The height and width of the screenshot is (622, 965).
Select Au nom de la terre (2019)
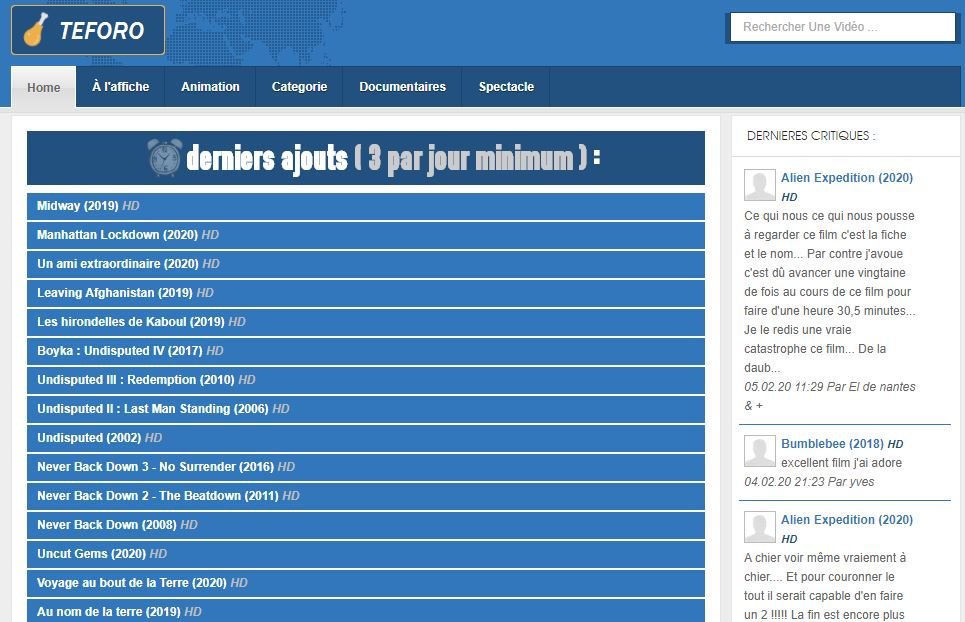tap(366, 610)
